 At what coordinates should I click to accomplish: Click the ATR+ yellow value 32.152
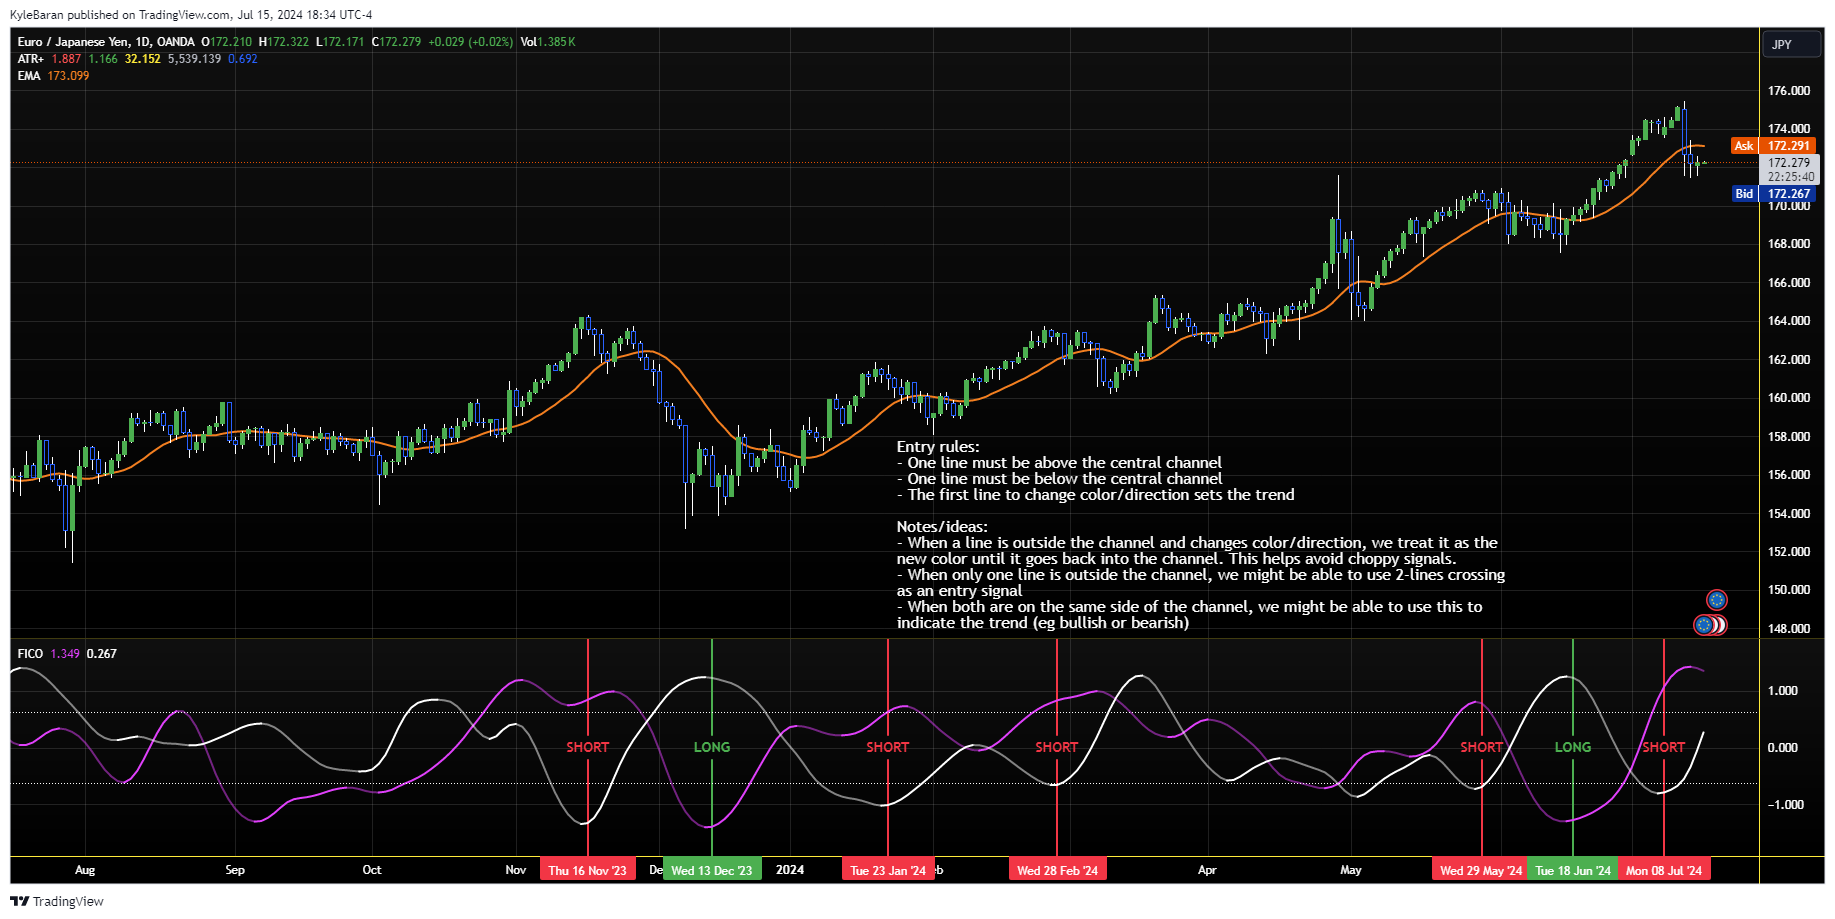pos(143,59)
